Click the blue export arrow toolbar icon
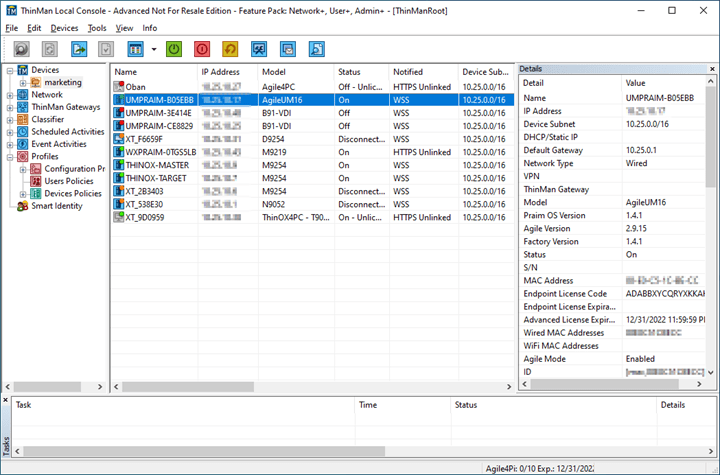The width and height of the screenshot is (720, 475). (x=77, y=48)
